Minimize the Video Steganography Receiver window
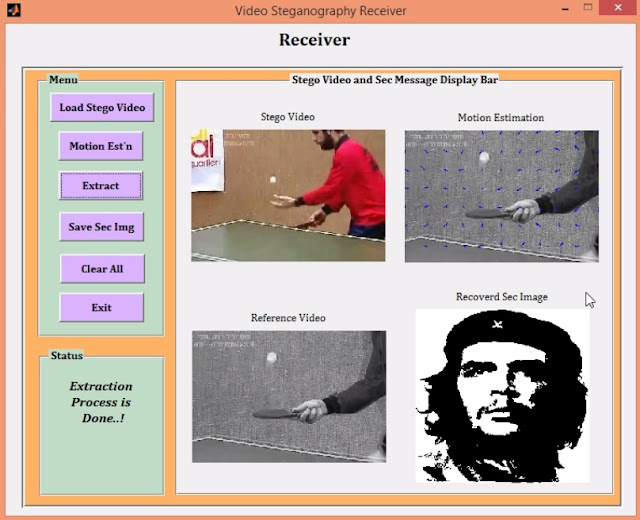Screen dimensions: 640x520 (565, 9)
